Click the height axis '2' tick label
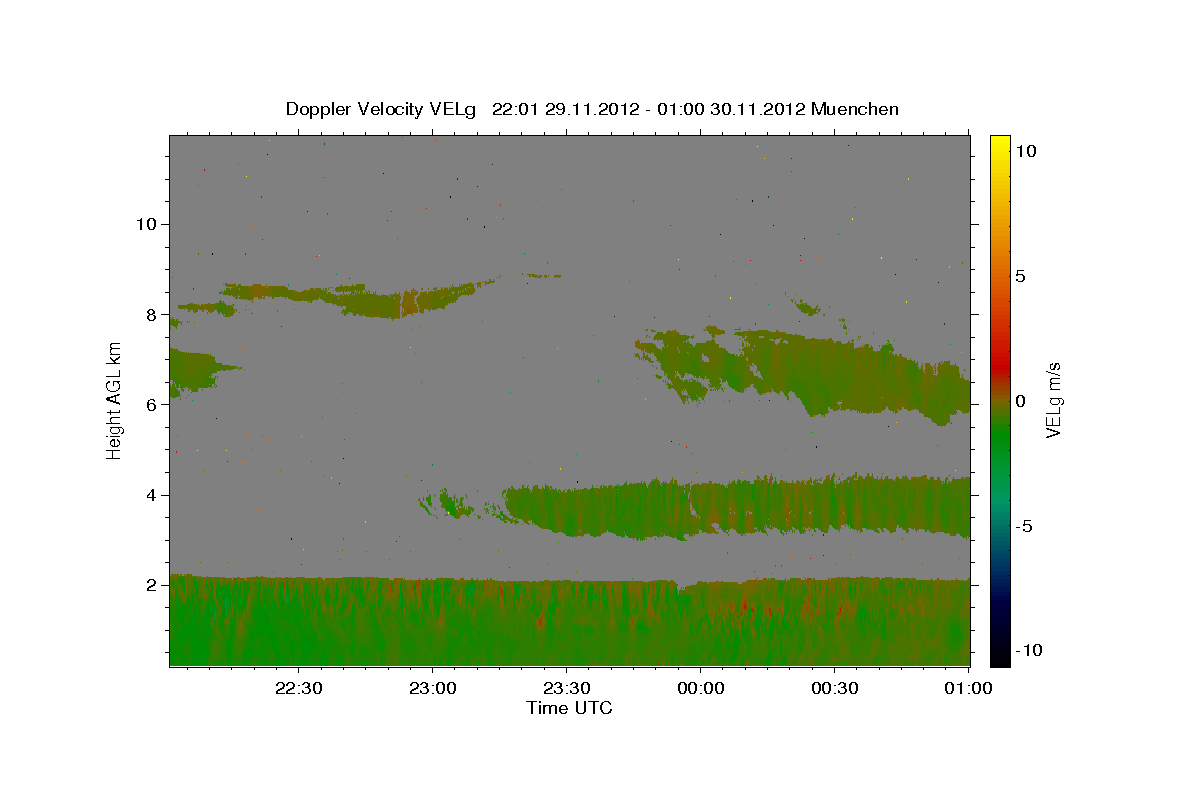The image size is (1200, 800). pyautogui.click(x=150, y=585)
